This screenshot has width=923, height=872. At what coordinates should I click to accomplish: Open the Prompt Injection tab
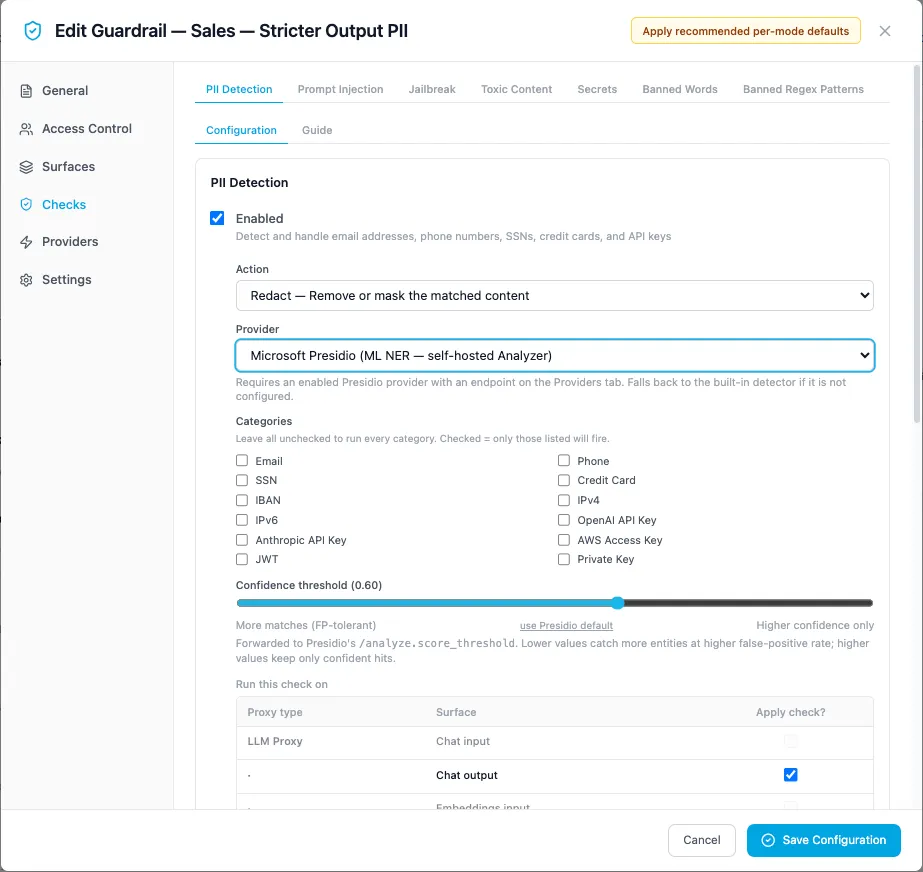(340, 89)
